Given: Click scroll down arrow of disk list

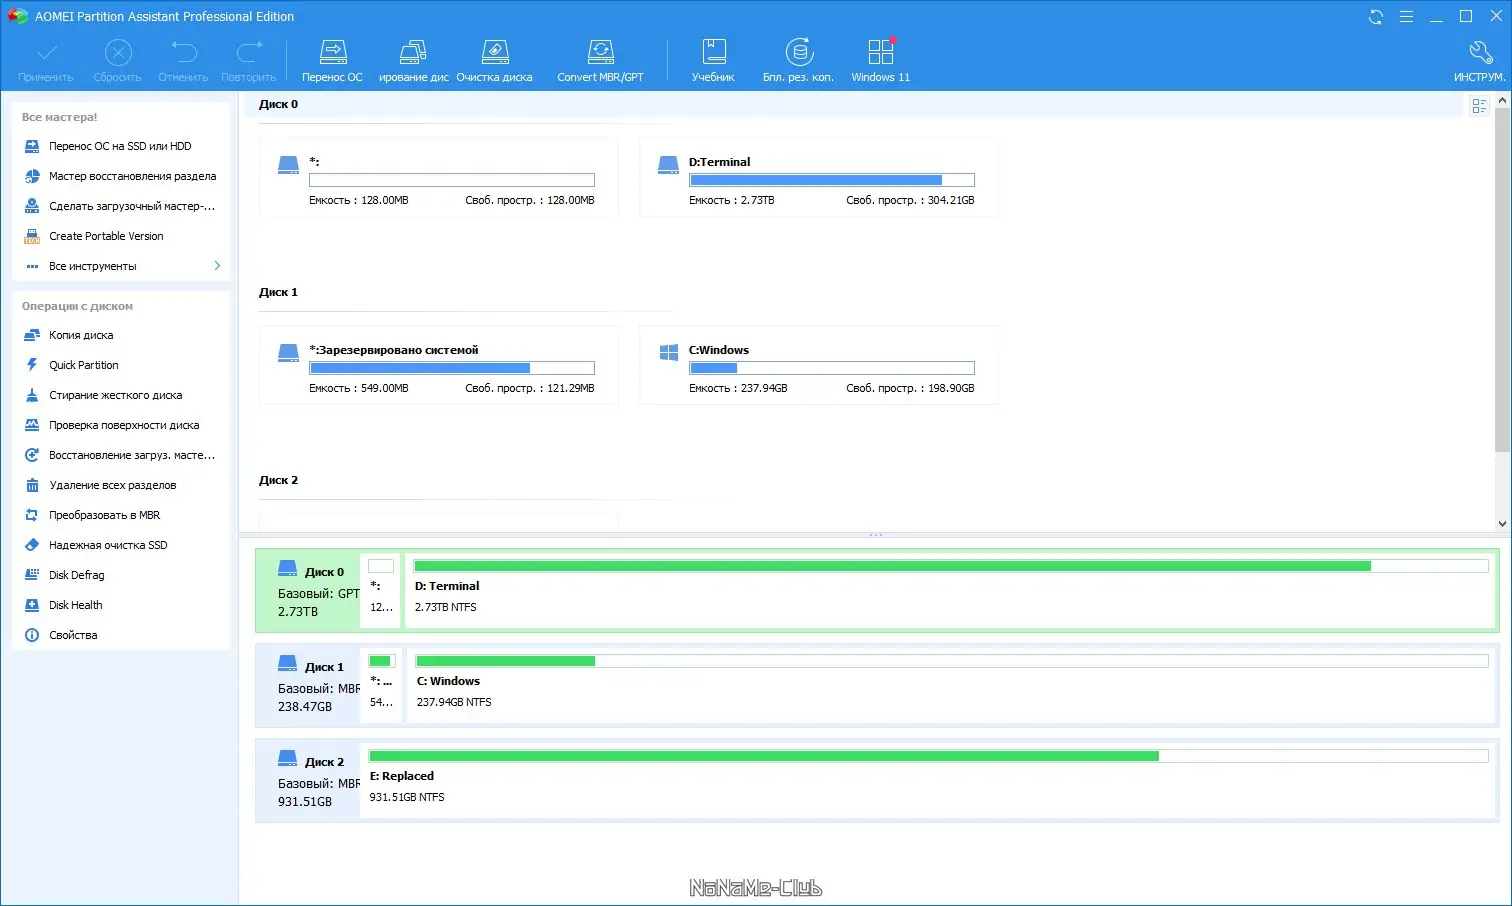Looking at the screenshot, I should 1502,523.
